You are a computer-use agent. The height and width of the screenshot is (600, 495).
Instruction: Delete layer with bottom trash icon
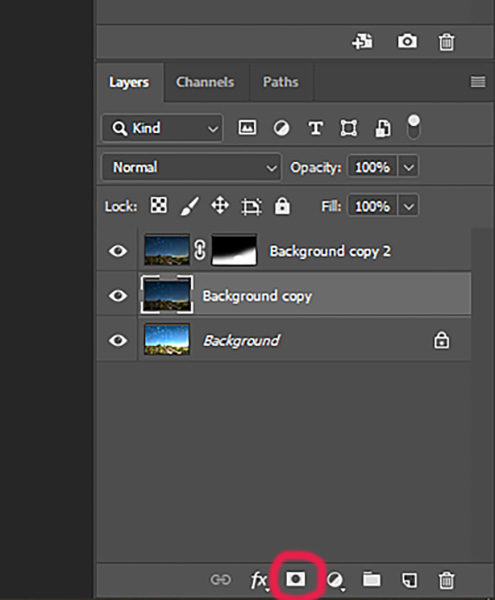point(446,580)
